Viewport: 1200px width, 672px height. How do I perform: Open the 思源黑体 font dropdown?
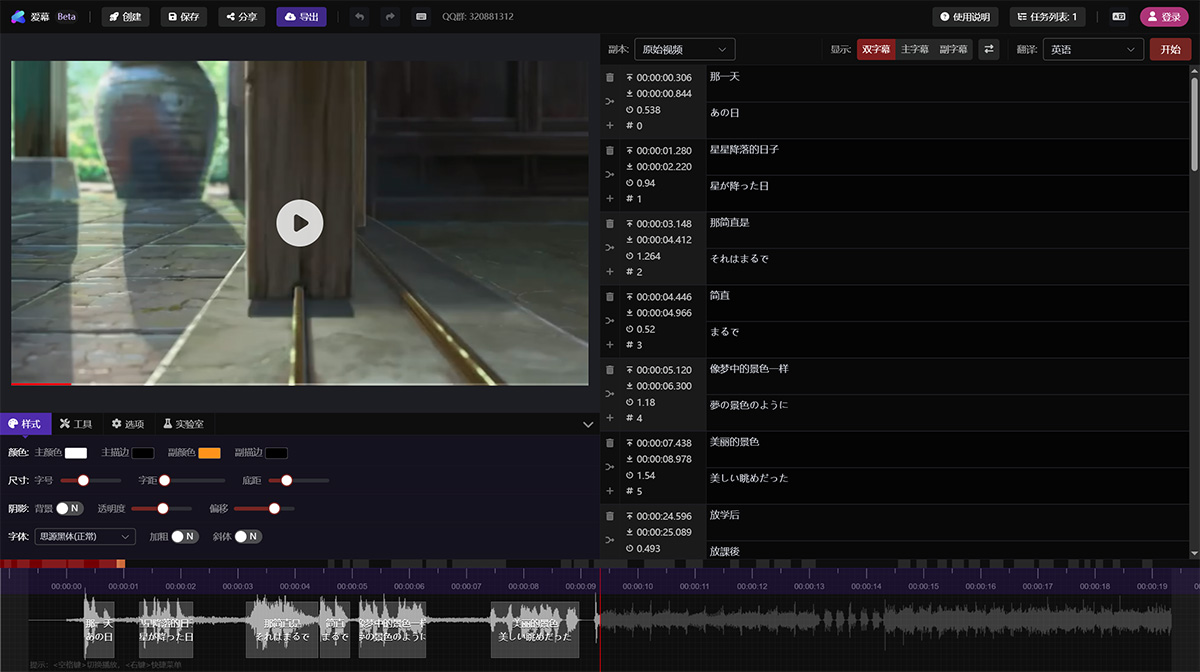(84, 536)
